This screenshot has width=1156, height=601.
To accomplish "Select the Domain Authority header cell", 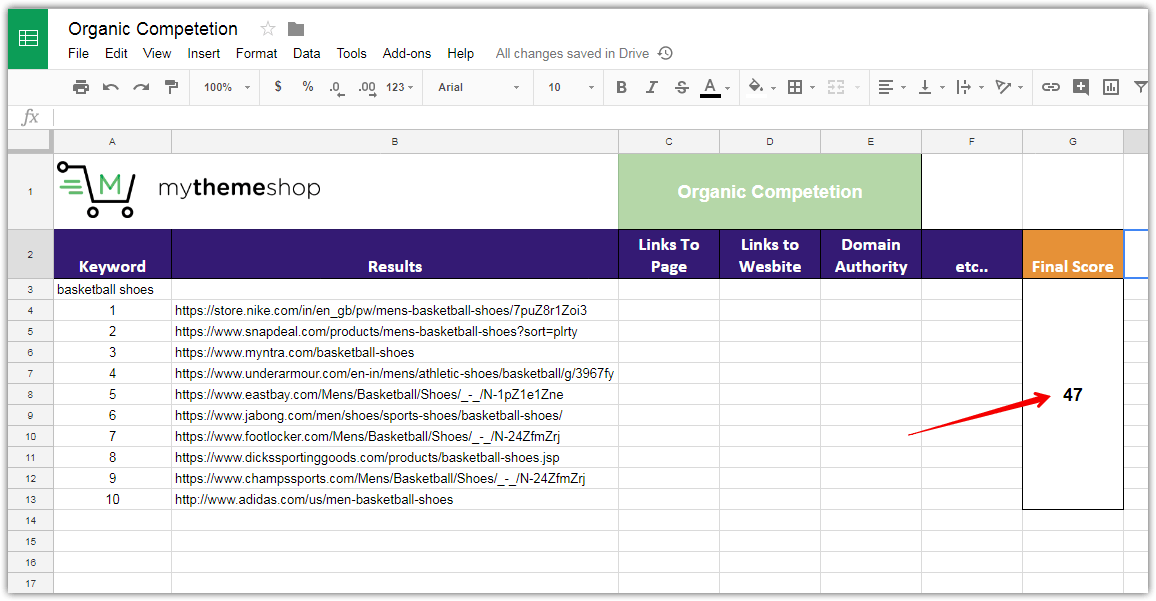I will 871,254.
